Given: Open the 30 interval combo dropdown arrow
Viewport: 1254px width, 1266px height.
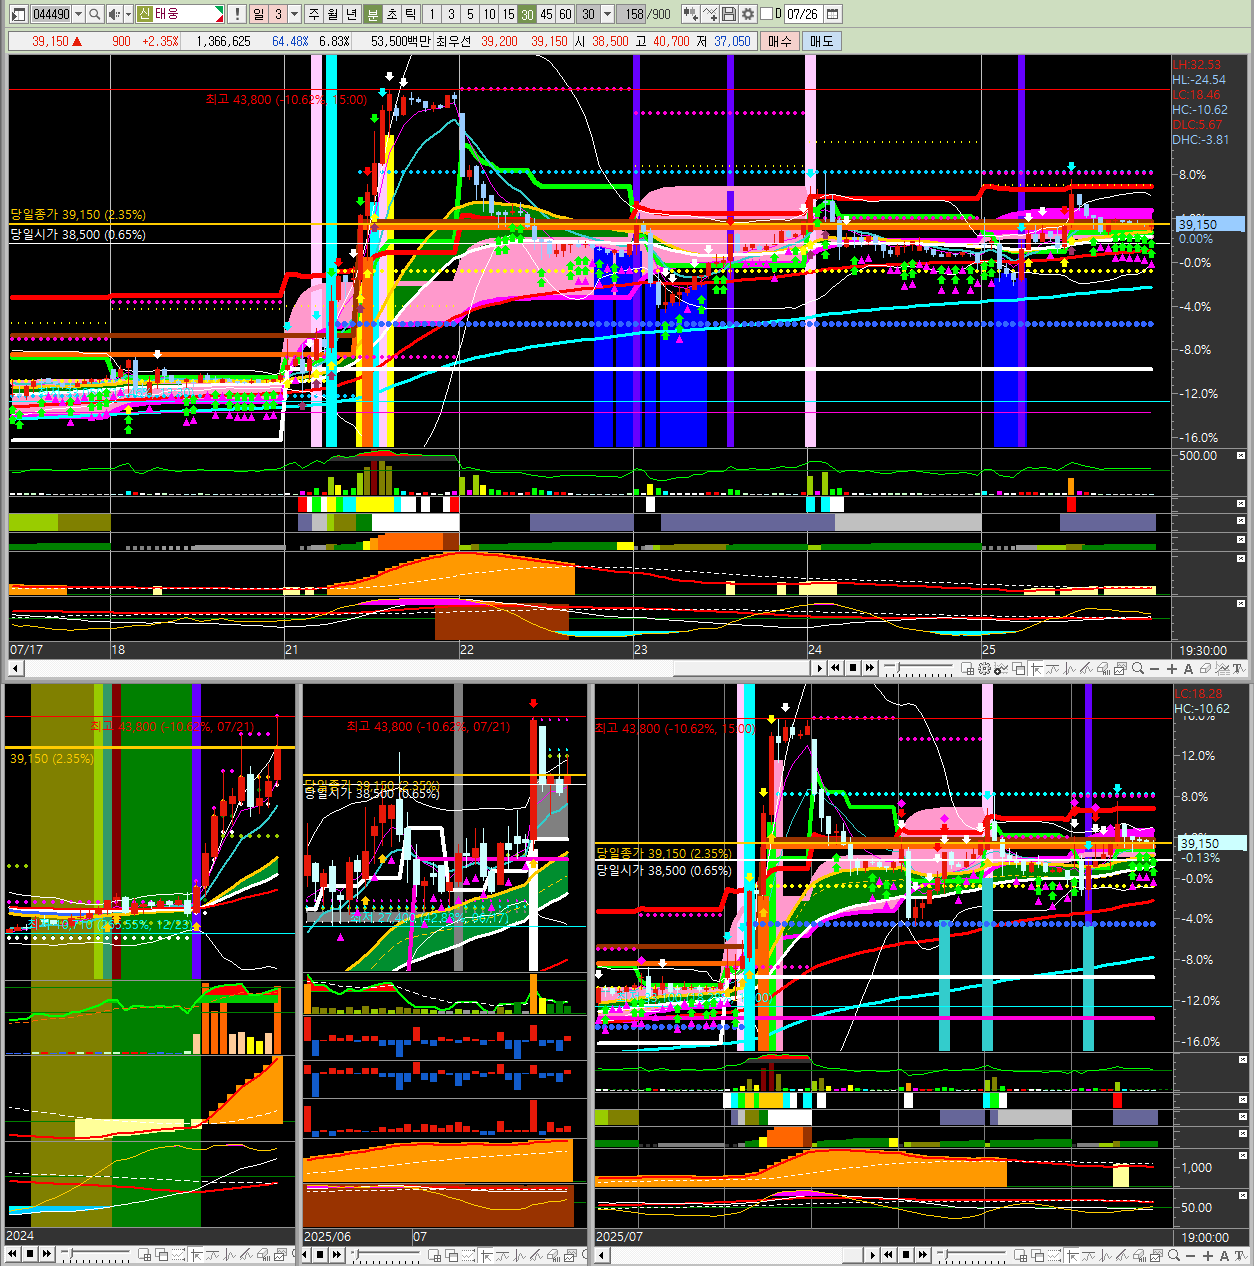Looking at the screenshot, I should tap(605, 14).
